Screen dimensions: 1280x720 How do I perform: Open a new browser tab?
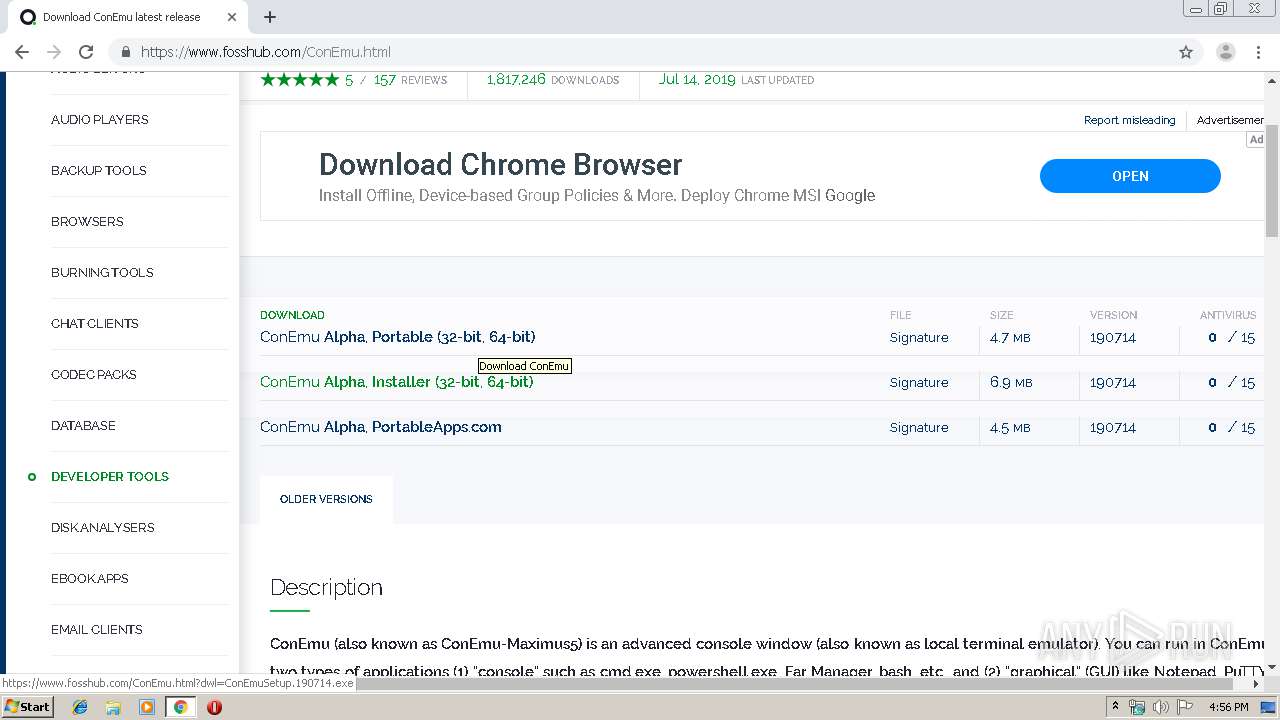[270, 17]
